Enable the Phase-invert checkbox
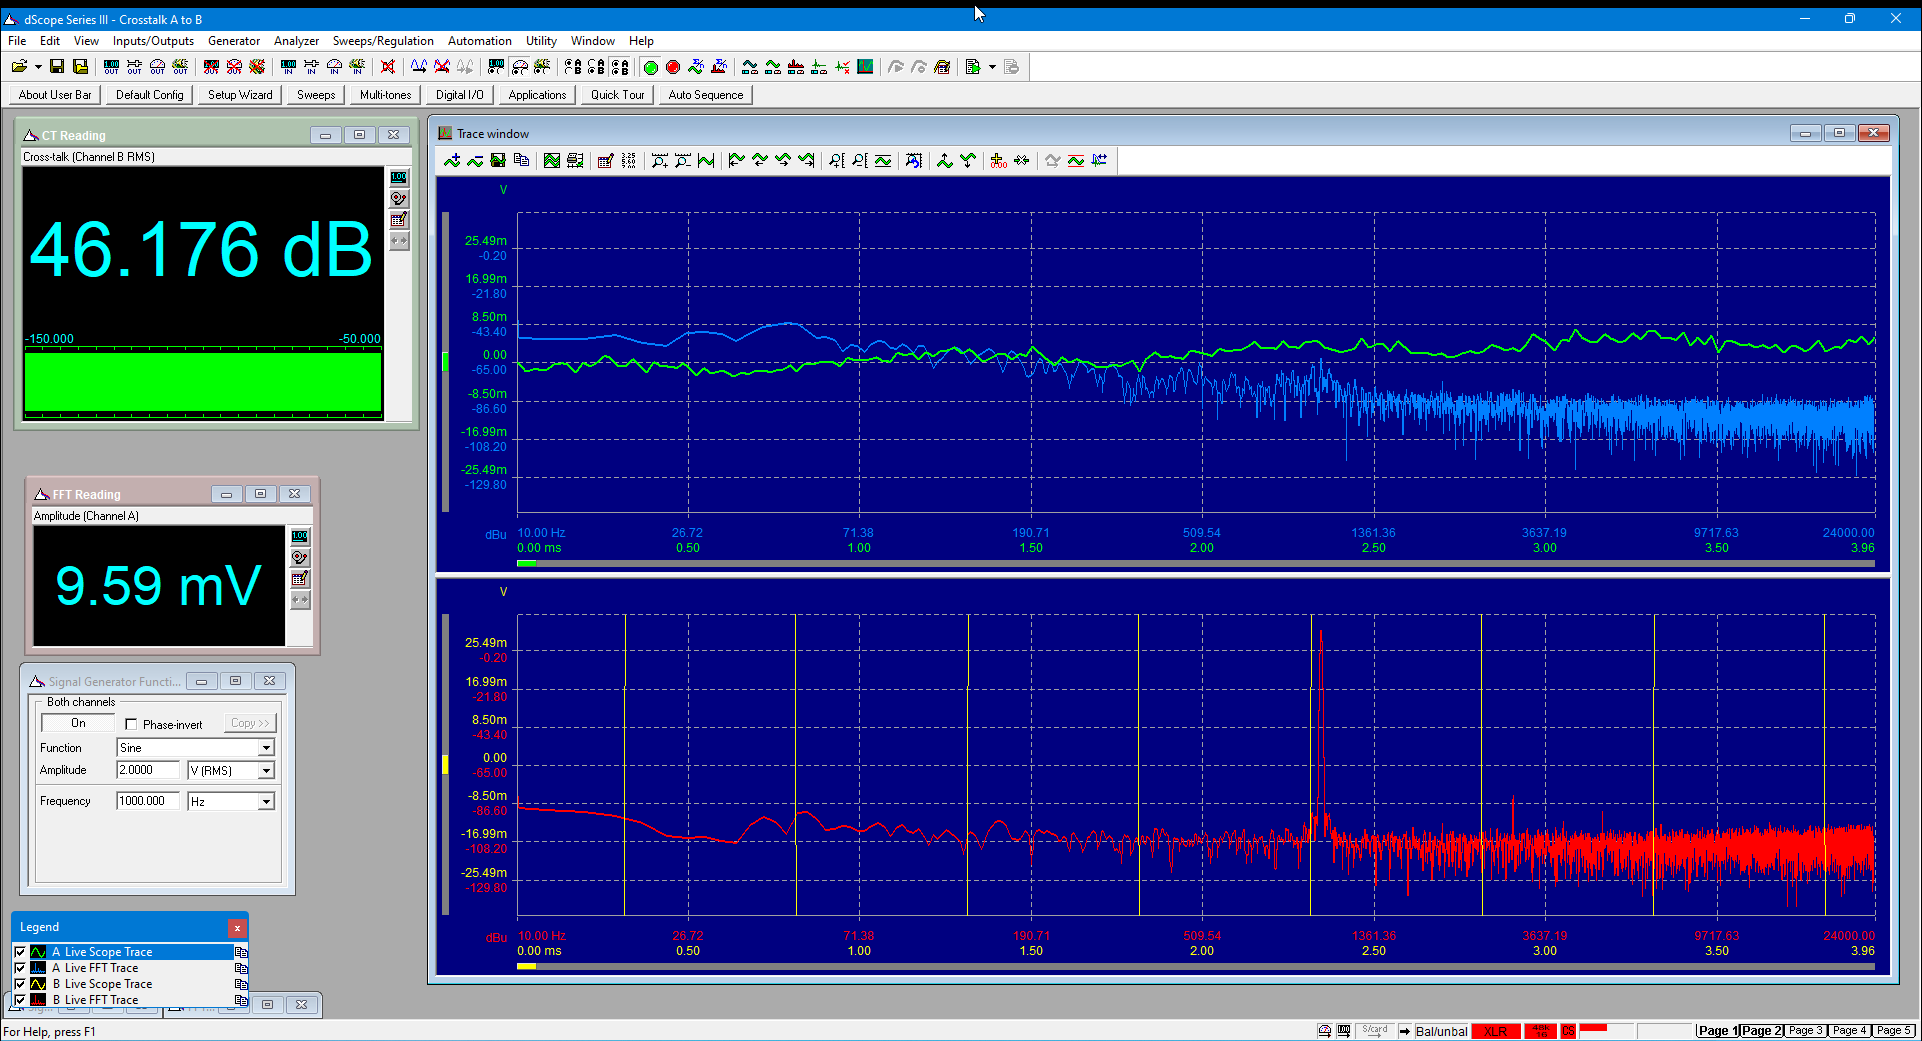Viewport: 1922px width, 1041px height. pos(131,724)
